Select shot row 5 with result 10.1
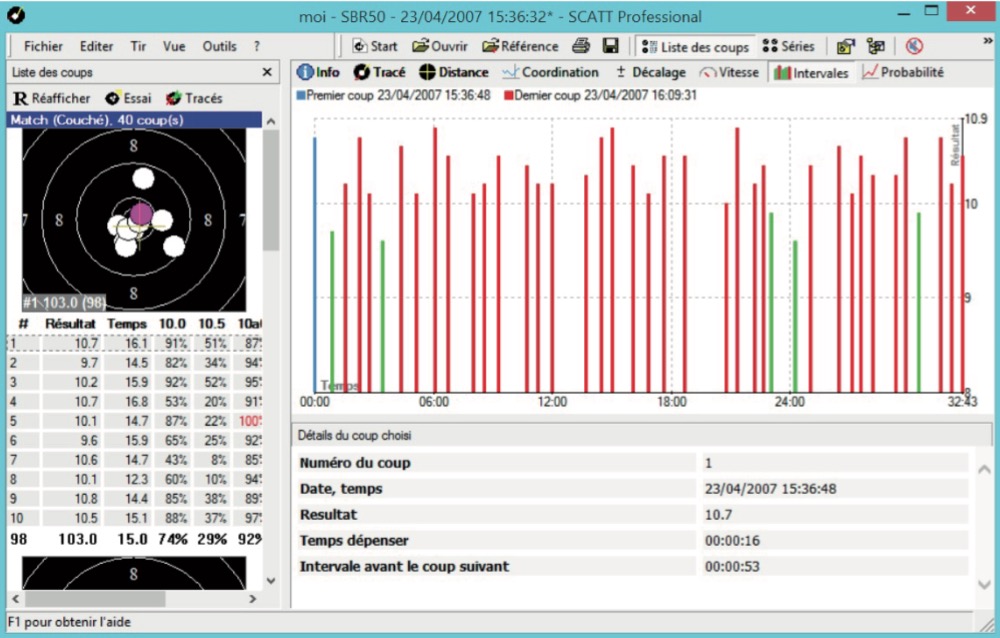The height and width of the screenshot is (638, 1000). [135, 421]
